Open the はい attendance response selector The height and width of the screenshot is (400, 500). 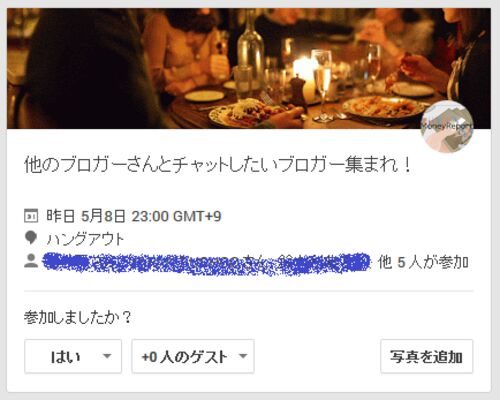point(73,356)
